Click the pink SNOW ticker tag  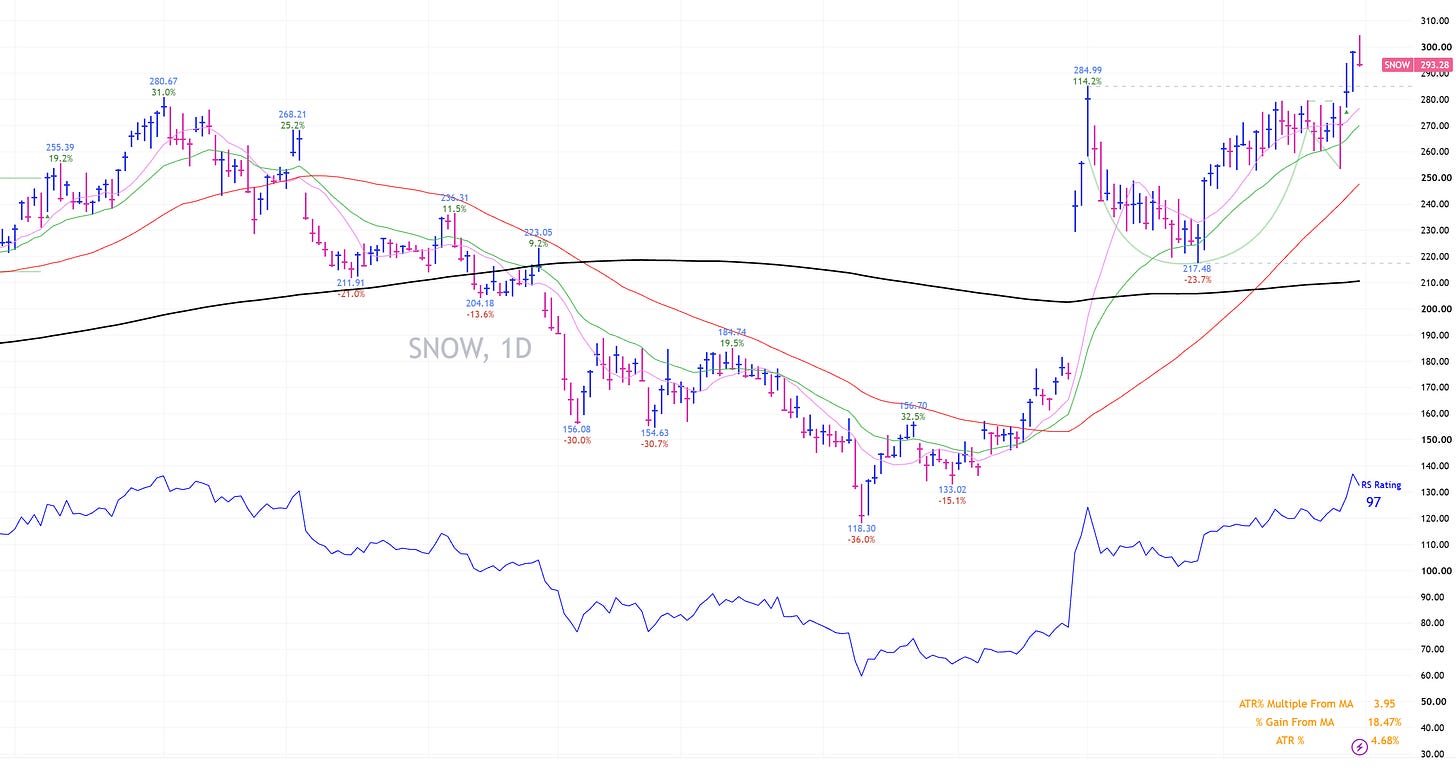click(x=1398, y=65)
